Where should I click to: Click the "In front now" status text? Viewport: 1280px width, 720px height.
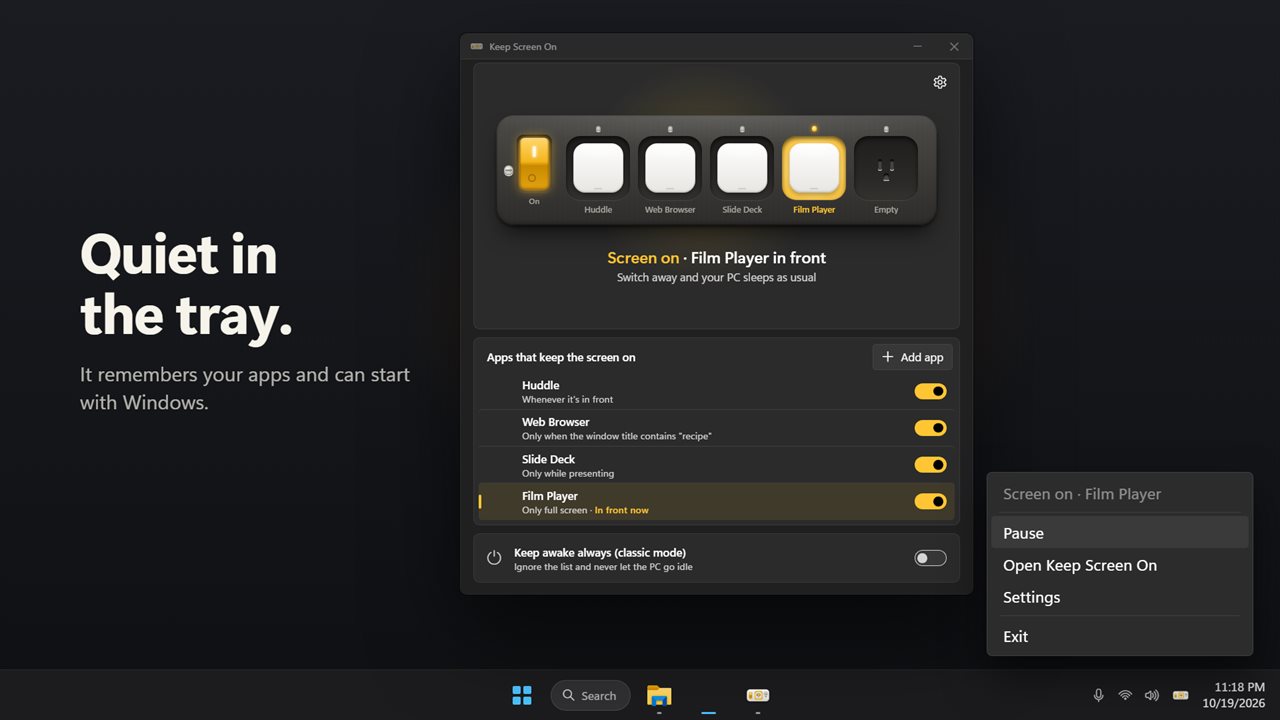pyautogui.click(x=621, y=510)
